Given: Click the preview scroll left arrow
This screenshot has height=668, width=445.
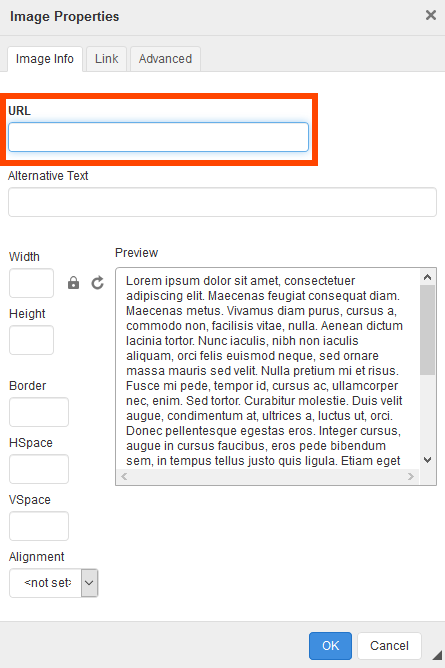Looking at the screenshot, I should pos(124,476).
